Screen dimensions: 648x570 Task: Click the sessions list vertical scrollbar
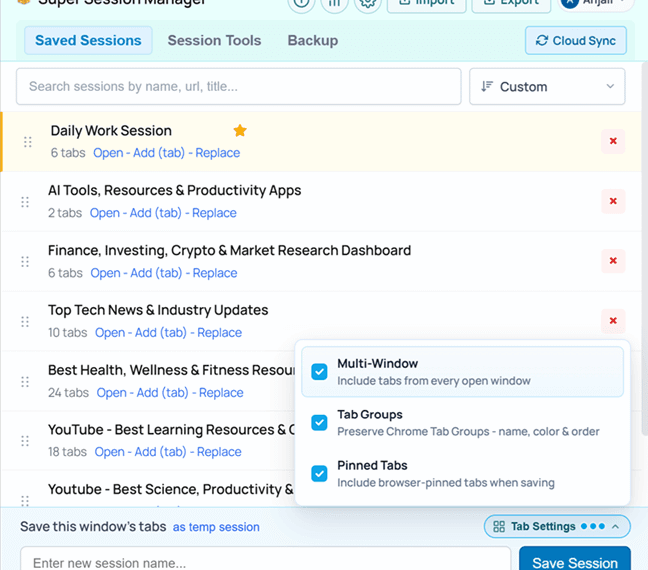[645, 248]
